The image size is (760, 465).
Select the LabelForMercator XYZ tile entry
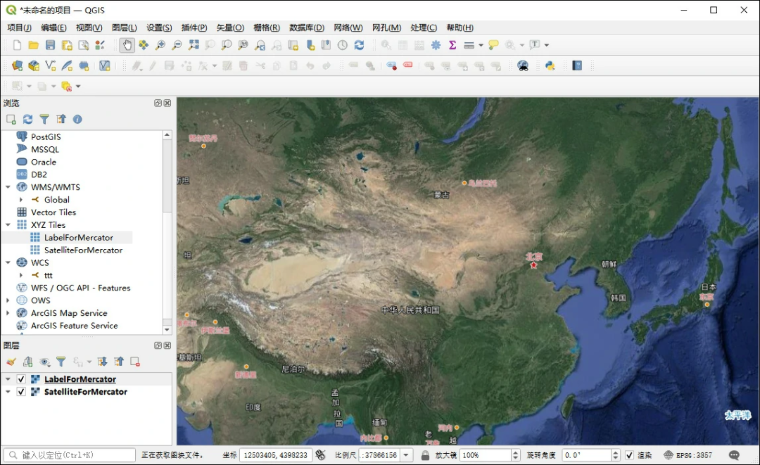tap(79, 238)
